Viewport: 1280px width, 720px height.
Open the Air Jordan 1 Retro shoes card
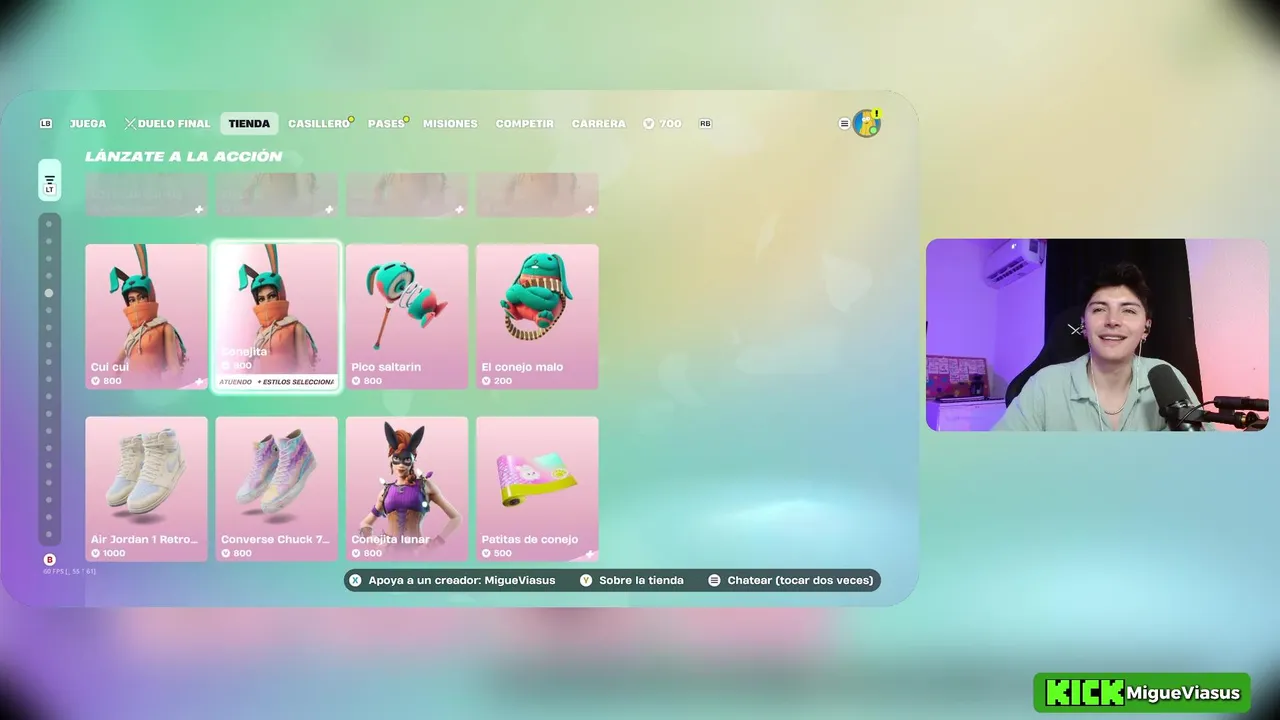[x=146, y=489]
